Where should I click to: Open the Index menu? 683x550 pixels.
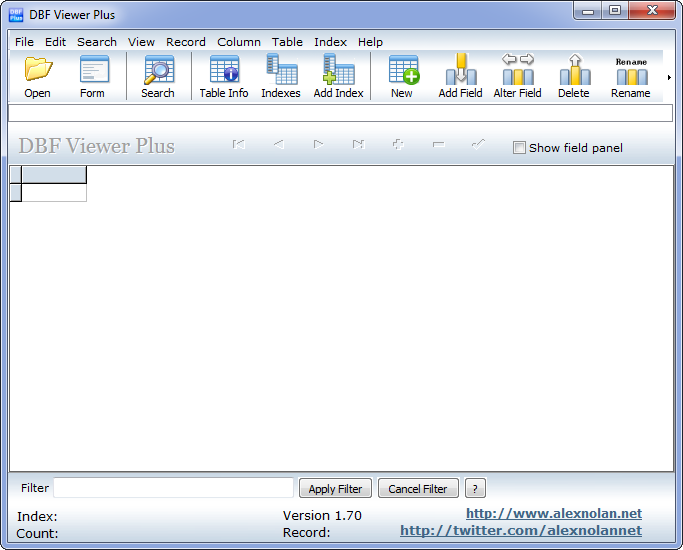[x=330, y=42]
